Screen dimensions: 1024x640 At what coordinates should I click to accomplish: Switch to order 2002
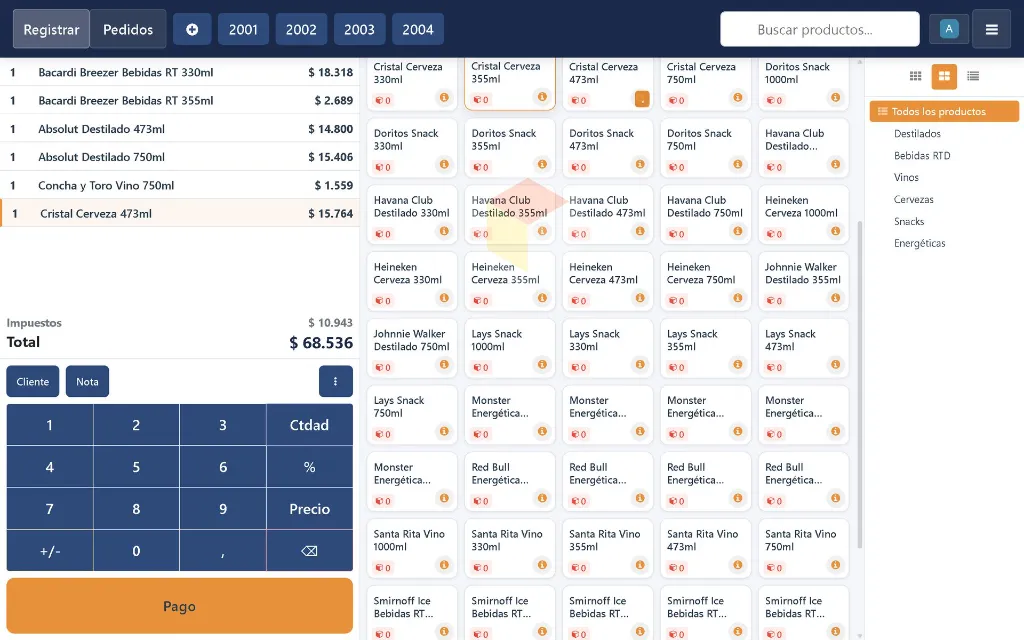301,29
